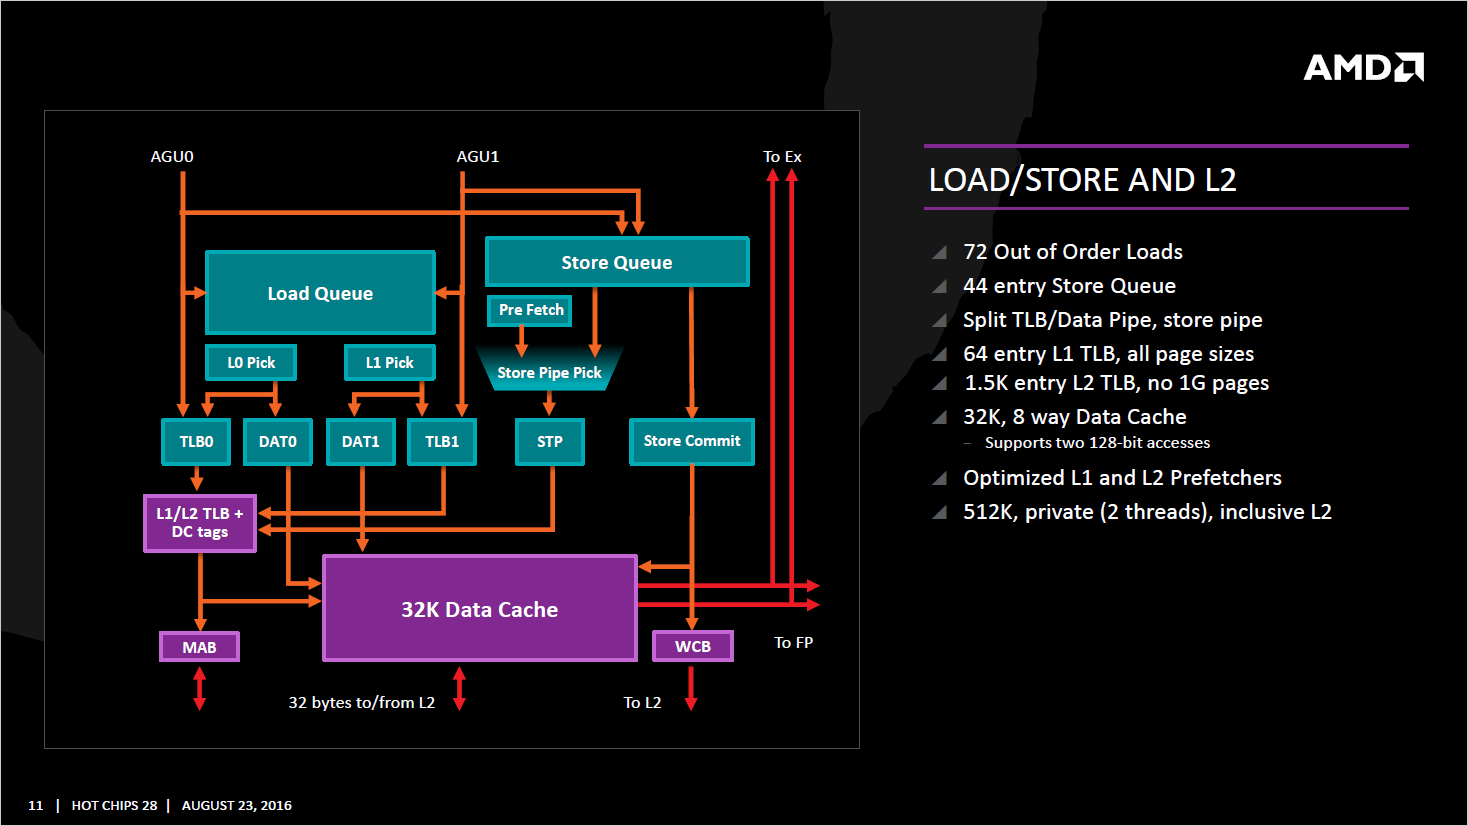The height and width of the screenshot is (826, 1468).
Task: Select the STP block
Action: 549,441
